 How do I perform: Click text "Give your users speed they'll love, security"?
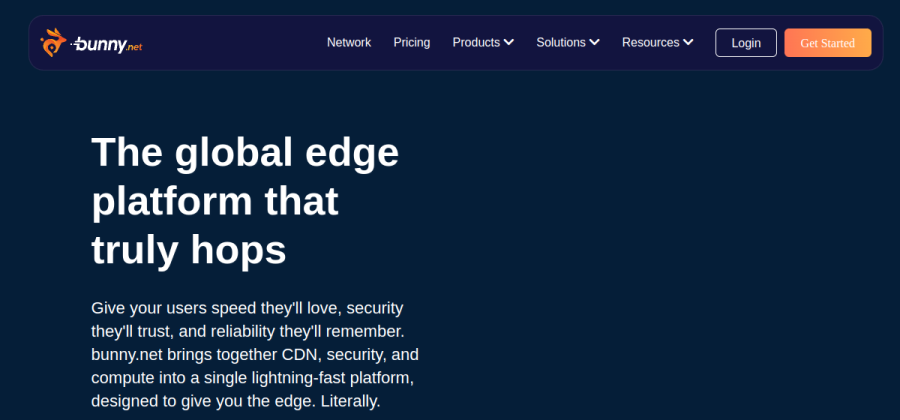pos(247,308)
